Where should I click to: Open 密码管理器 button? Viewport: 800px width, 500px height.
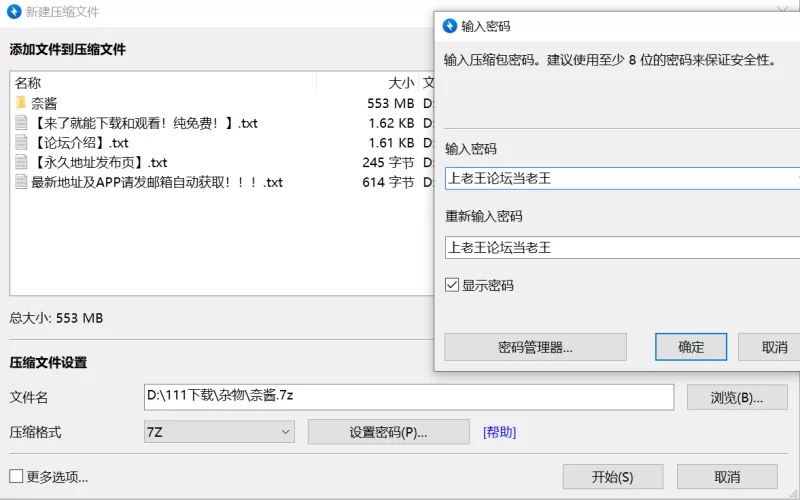tap(535, 347)
